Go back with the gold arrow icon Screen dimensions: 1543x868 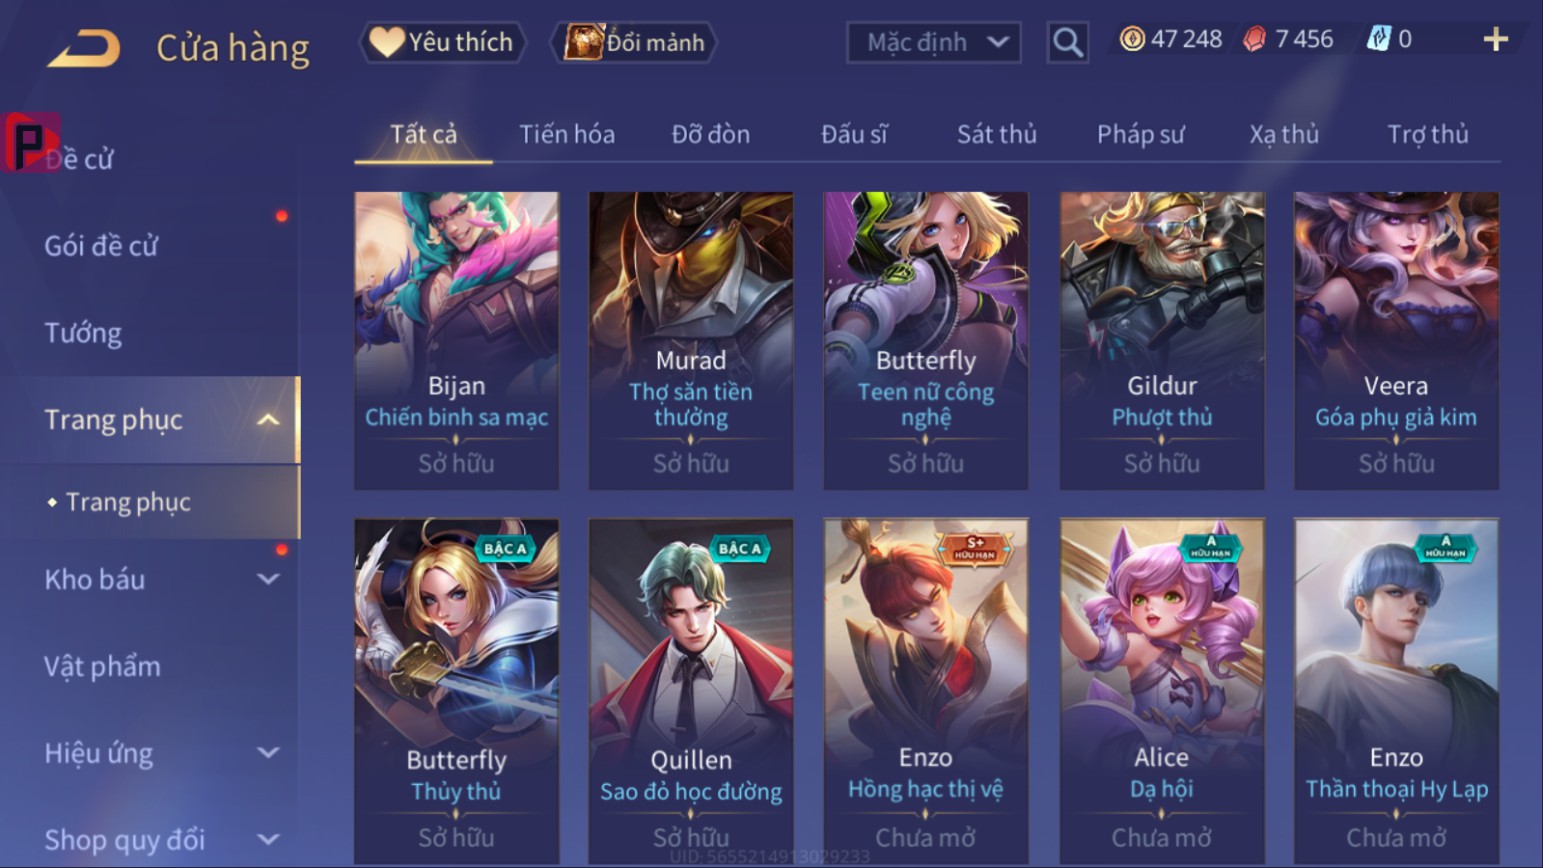[x=84, y=47]
